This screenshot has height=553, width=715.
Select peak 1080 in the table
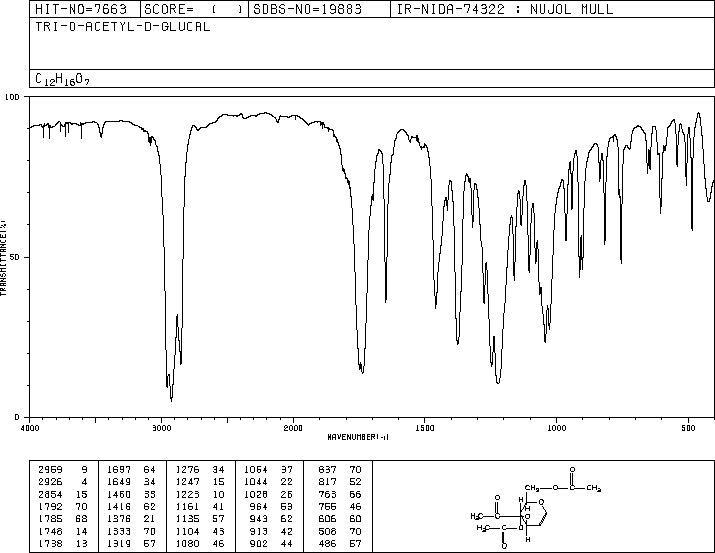pos(187,543)
